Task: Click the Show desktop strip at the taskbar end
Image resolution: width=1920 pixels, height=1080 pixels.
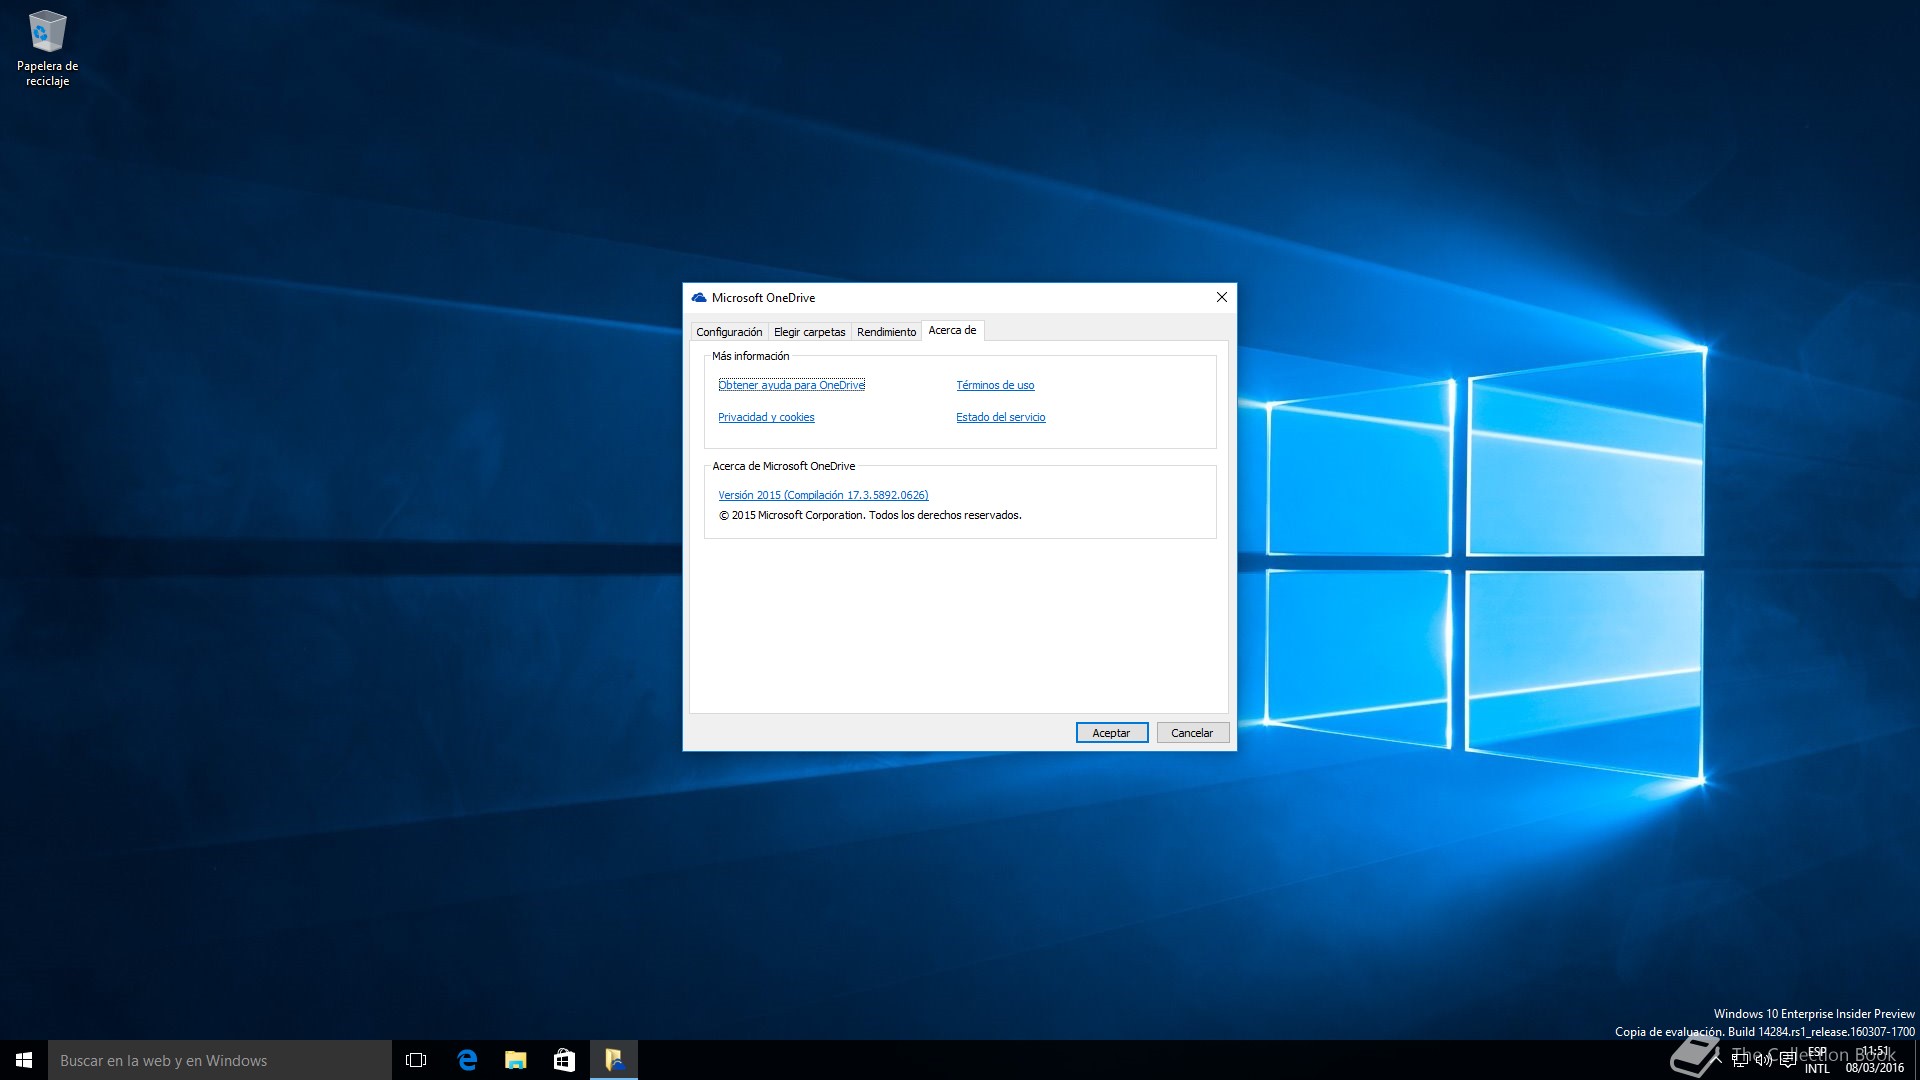Action: tap(1917, 1060)
